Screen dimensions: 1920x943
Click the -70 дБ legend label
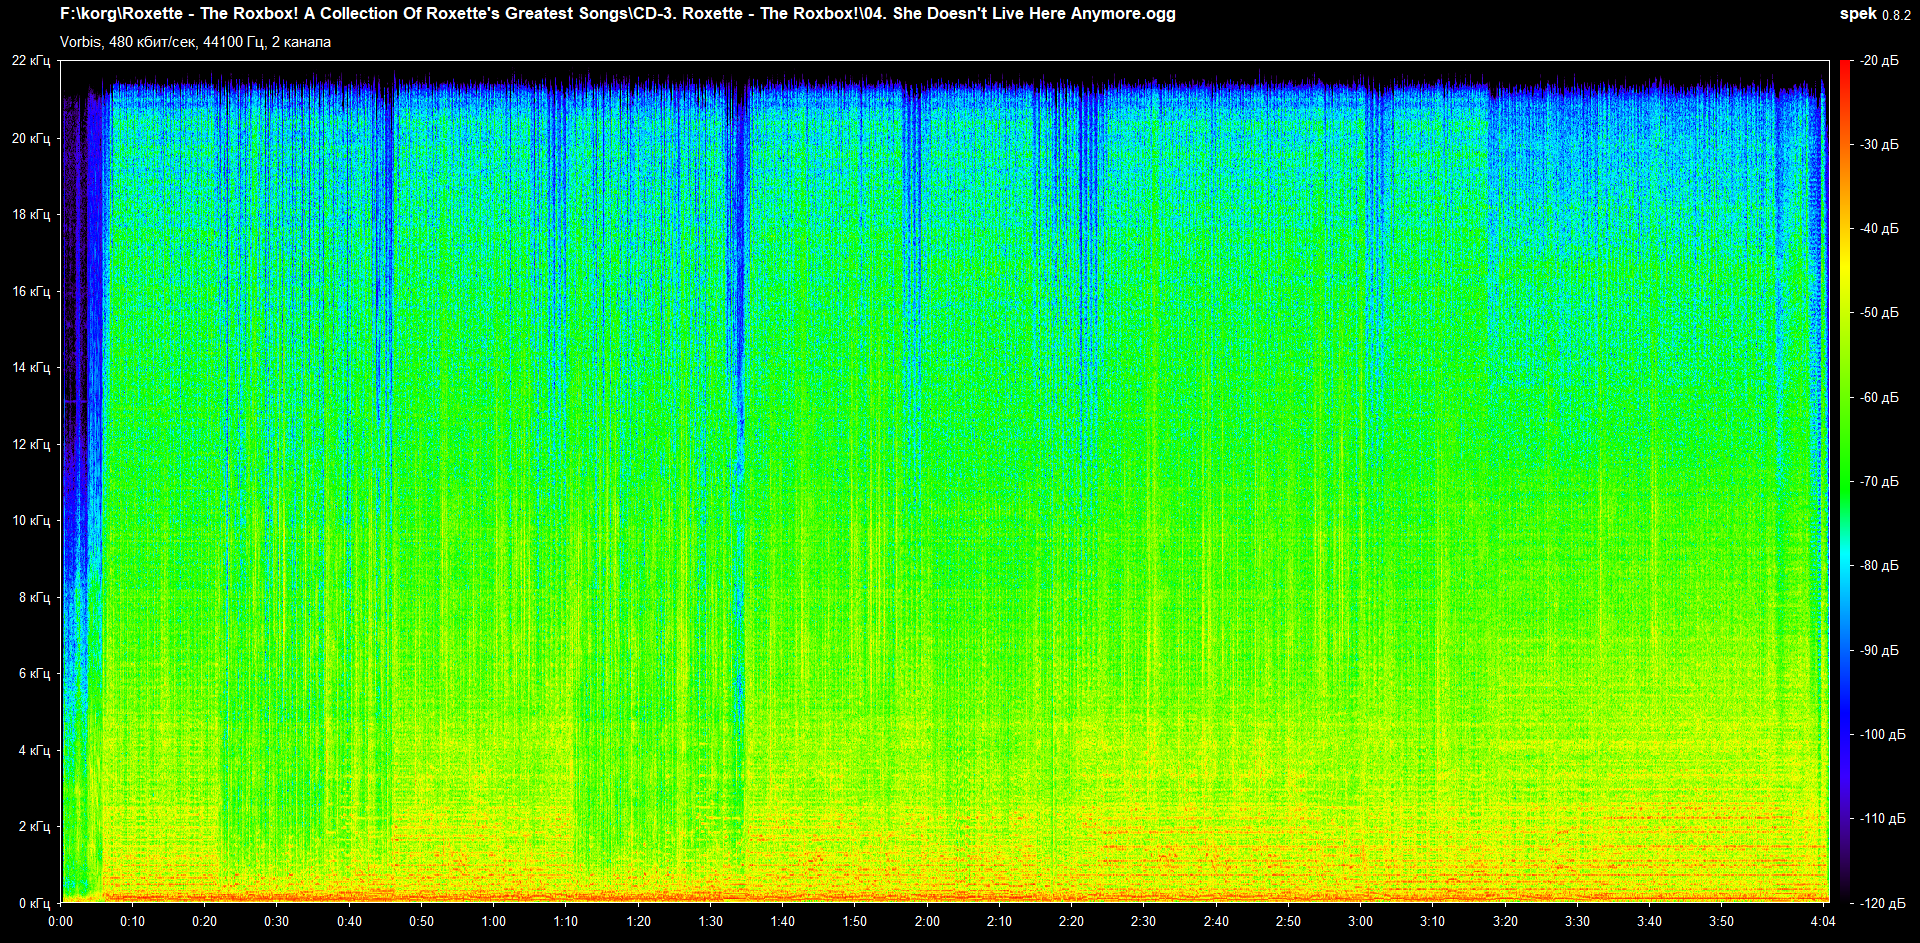click(x=1879, y=481)
